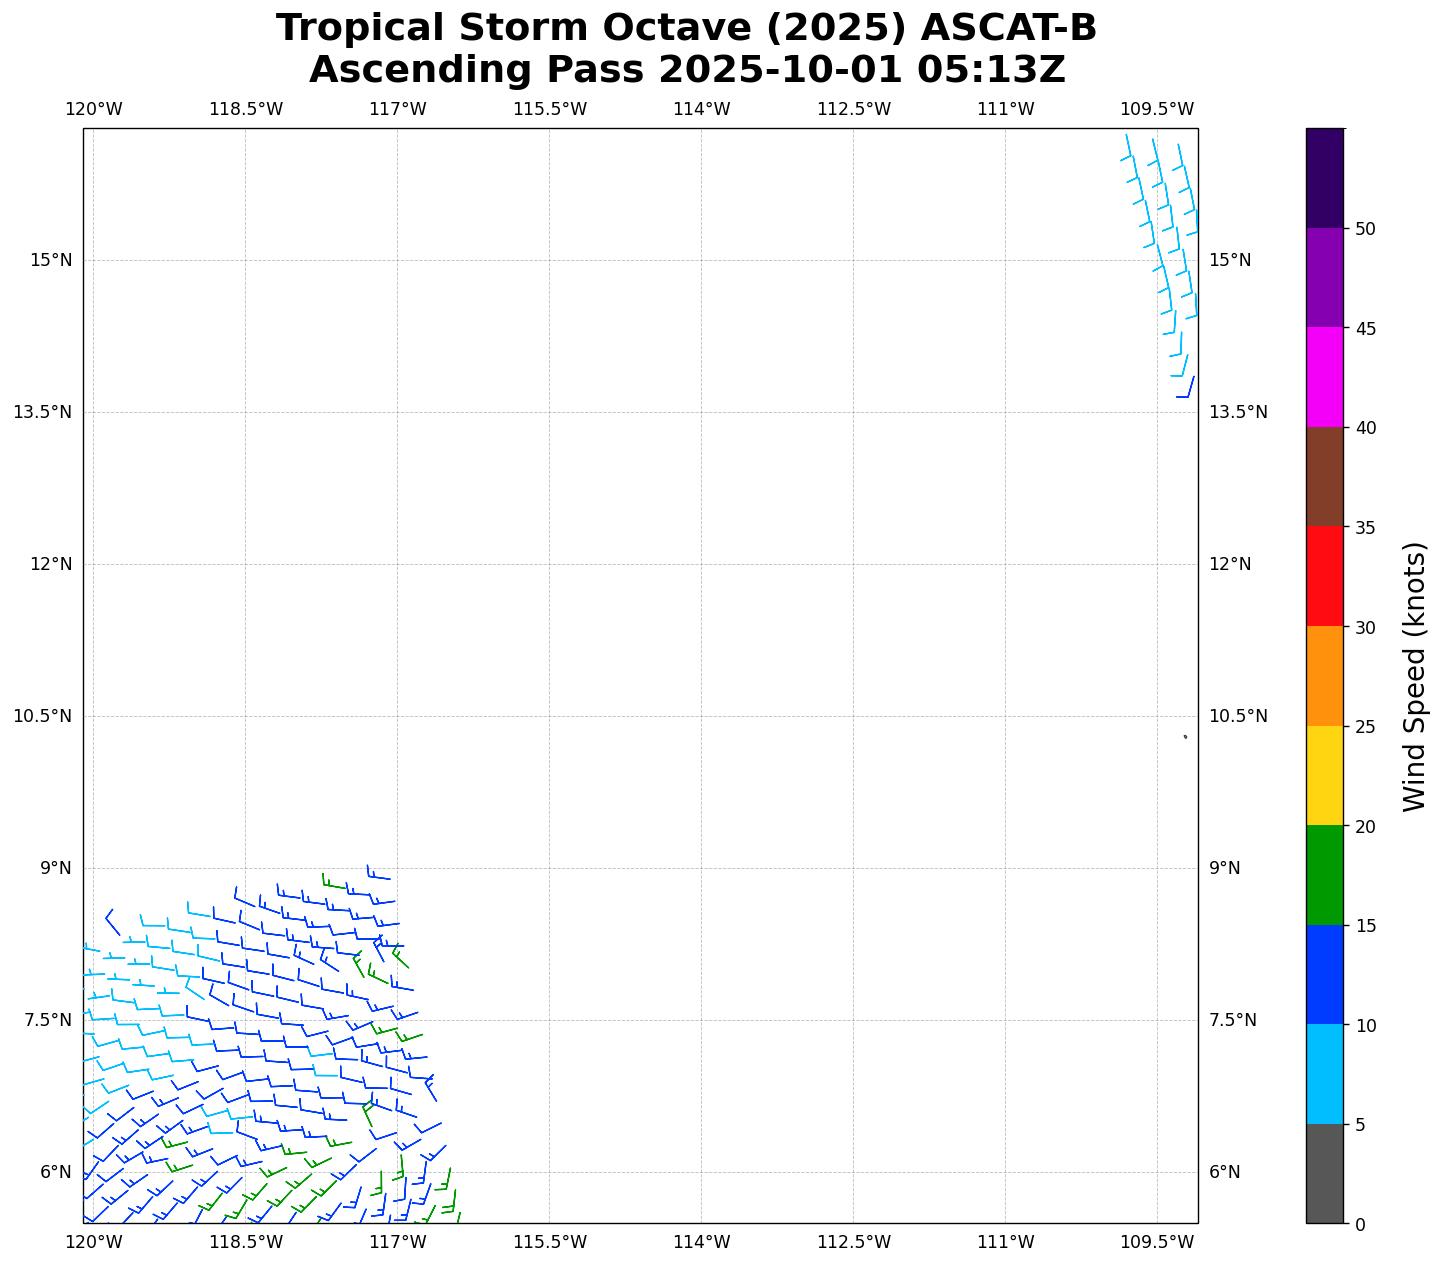Pick the yellow 20-25 knot colorbar segment
Screen dimensions: 1443x1264
pyautogui.click(x=1324, y=775)
